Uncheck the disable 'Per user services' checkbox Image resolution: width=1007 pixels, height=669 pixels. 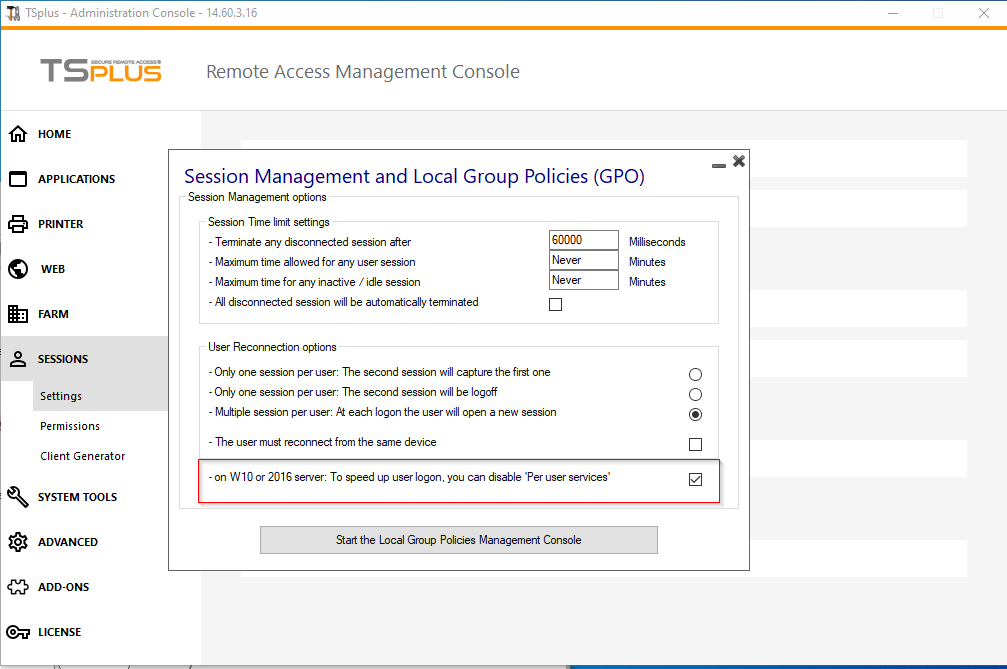pyautogui.click(x=695, y=479)
